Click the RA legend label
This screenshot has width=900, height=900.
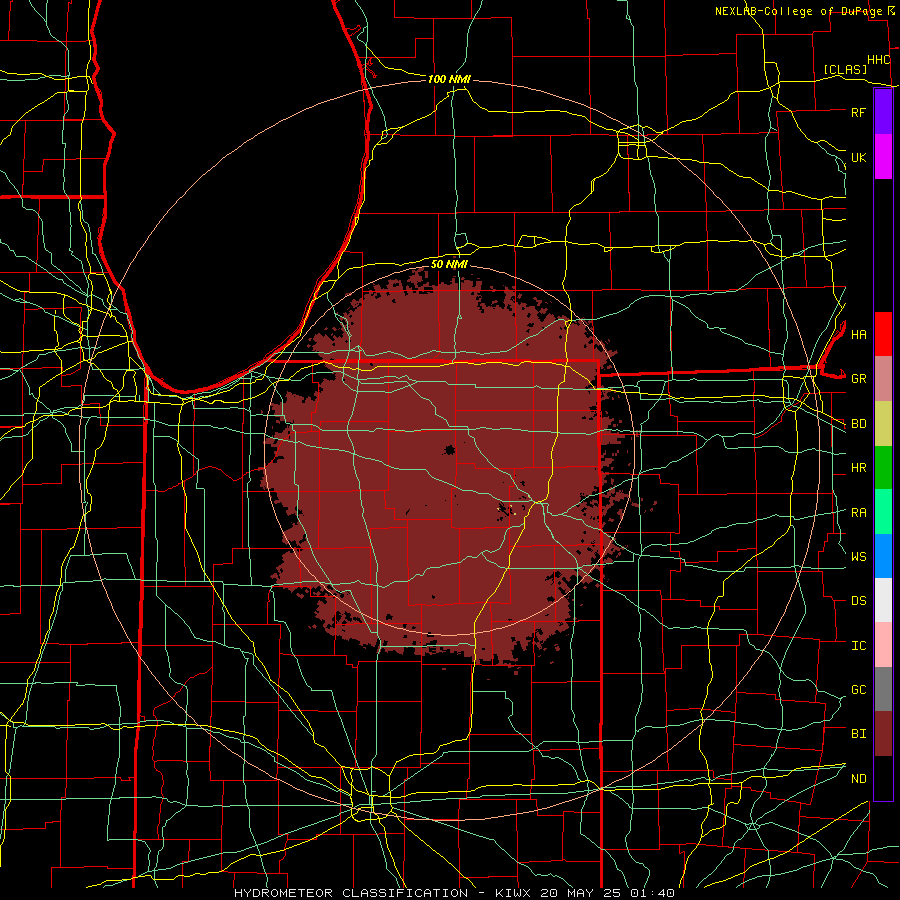coord(858,513)
